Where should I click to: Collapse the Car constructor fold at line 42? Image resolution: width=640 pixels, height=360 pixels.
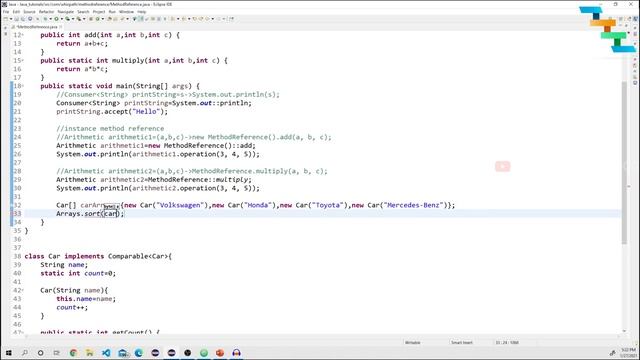(22, 290)
